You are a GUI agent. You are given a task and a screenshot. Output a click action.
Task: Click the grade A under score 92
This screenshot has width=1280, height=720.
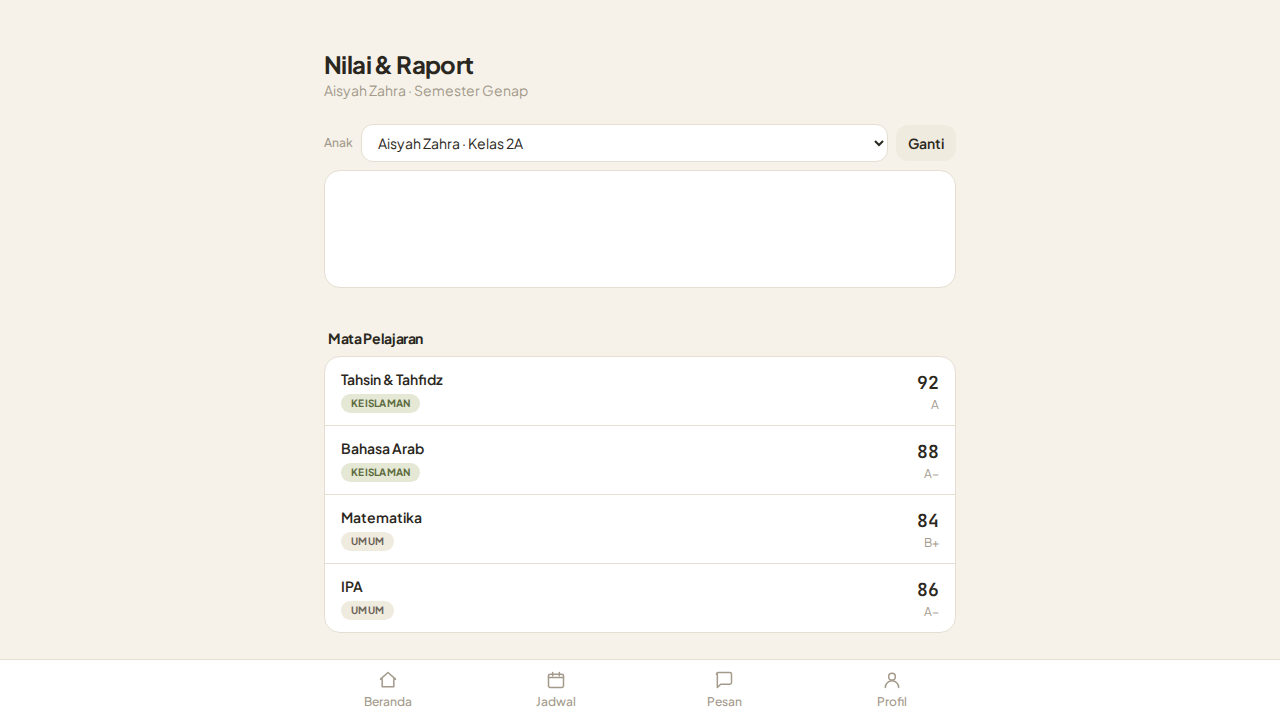(x=935, y=405)
